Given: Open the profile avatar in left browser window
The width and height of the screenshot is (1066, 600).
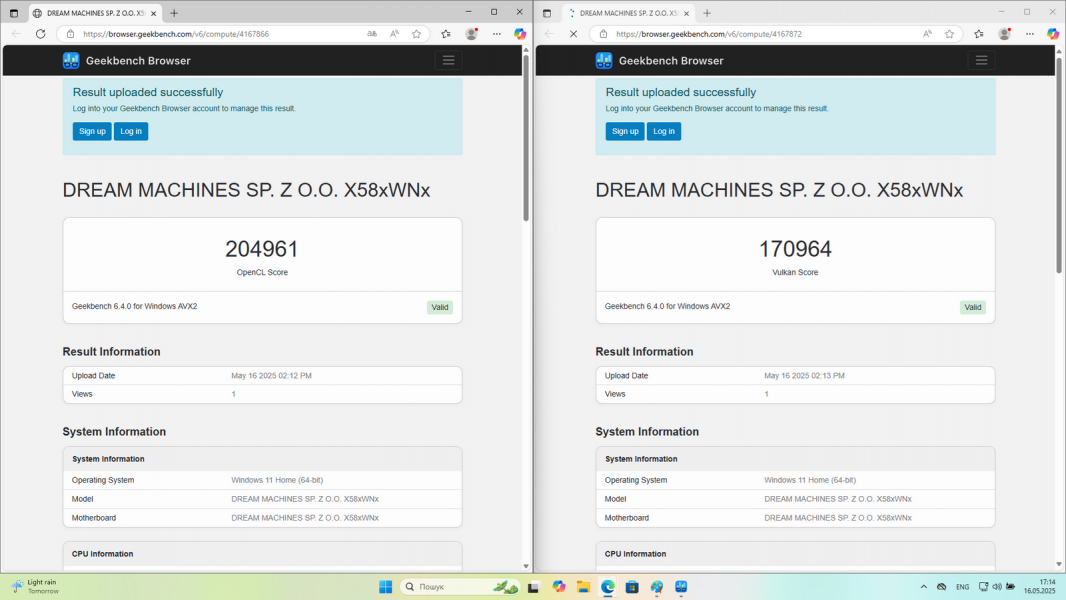Looking at the screenshot, I should 471,34.
